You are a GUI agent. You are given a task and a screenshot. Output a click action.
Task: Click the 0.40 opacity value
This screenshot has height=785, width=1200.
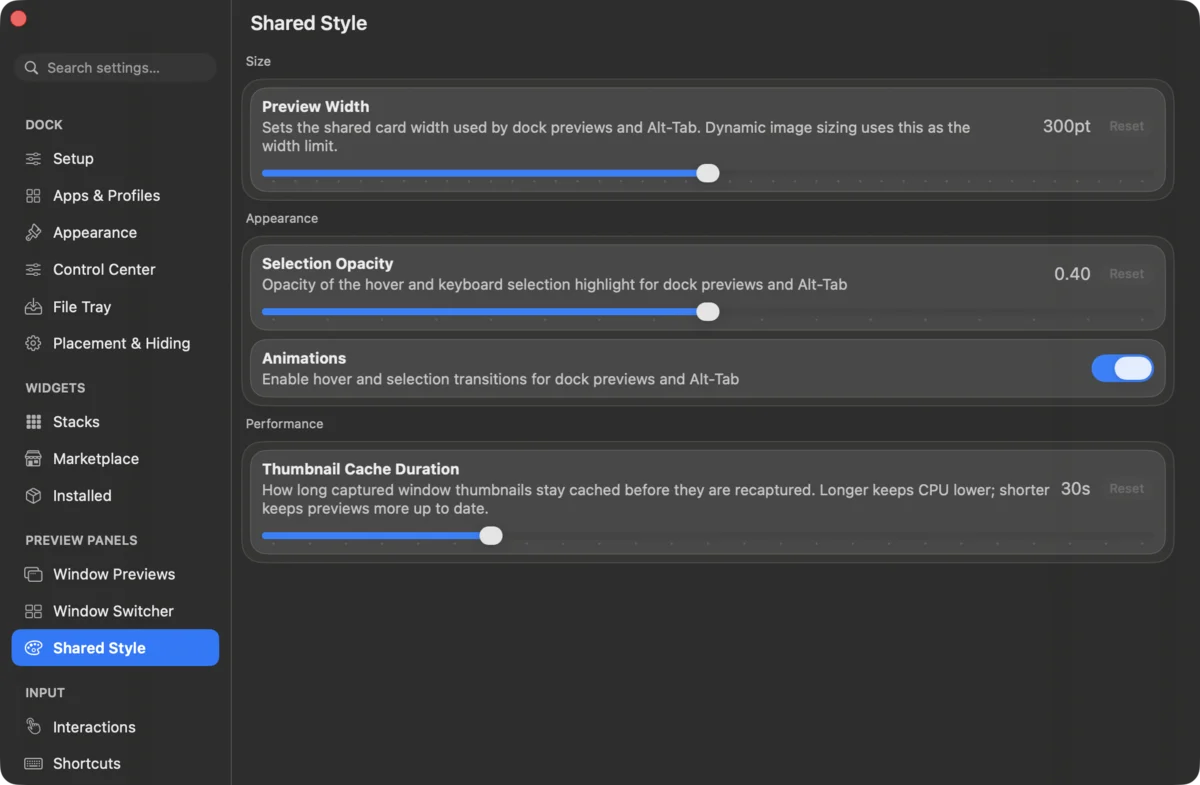tap(1072, 274)
